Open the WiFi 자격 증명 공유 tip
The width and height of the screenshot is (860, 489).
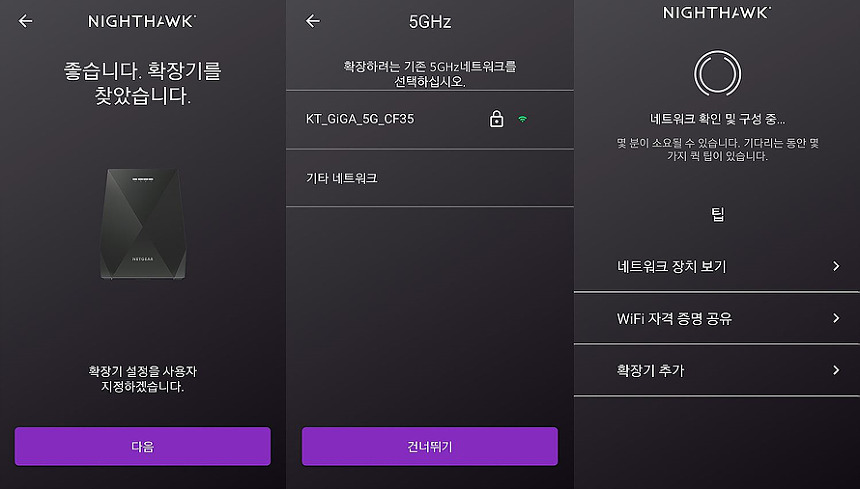coord(717,318)
